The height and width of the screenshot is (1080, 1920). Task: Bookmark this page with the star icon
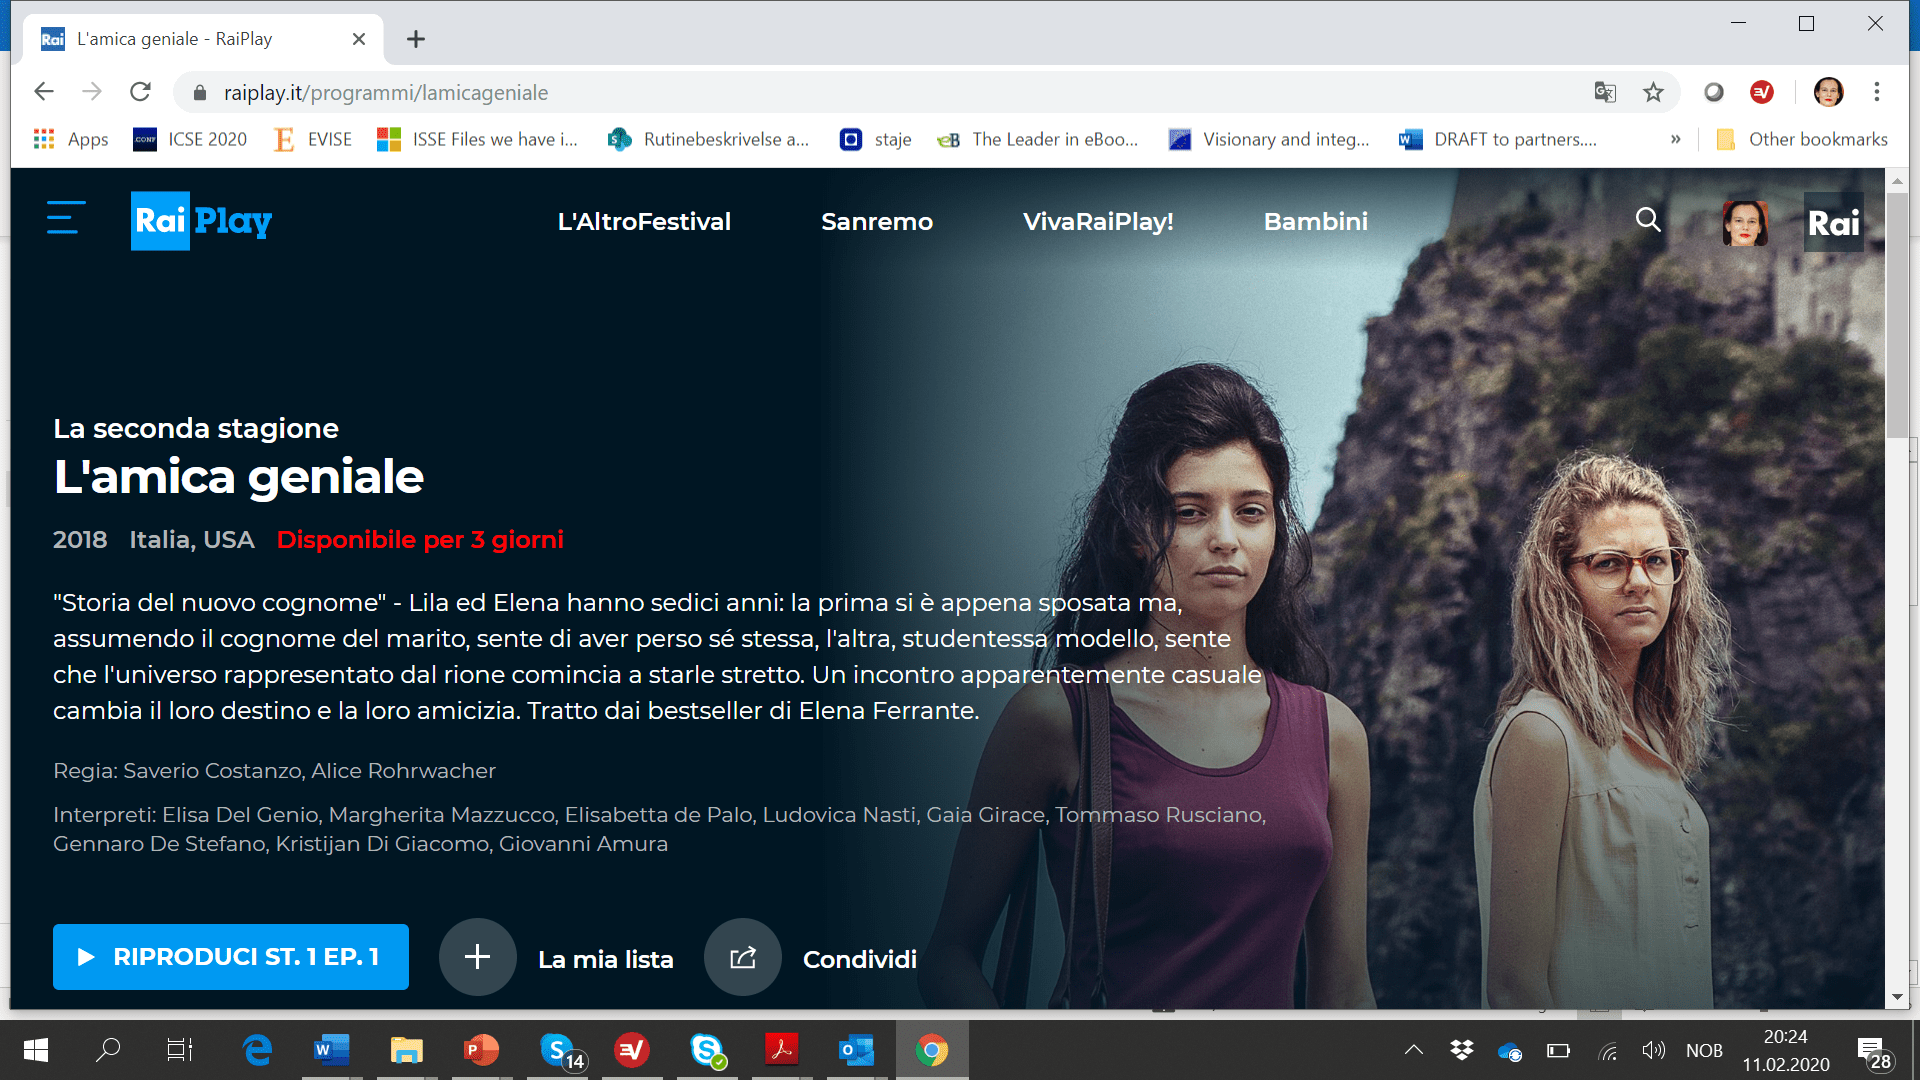click(x=1653, y=92)
